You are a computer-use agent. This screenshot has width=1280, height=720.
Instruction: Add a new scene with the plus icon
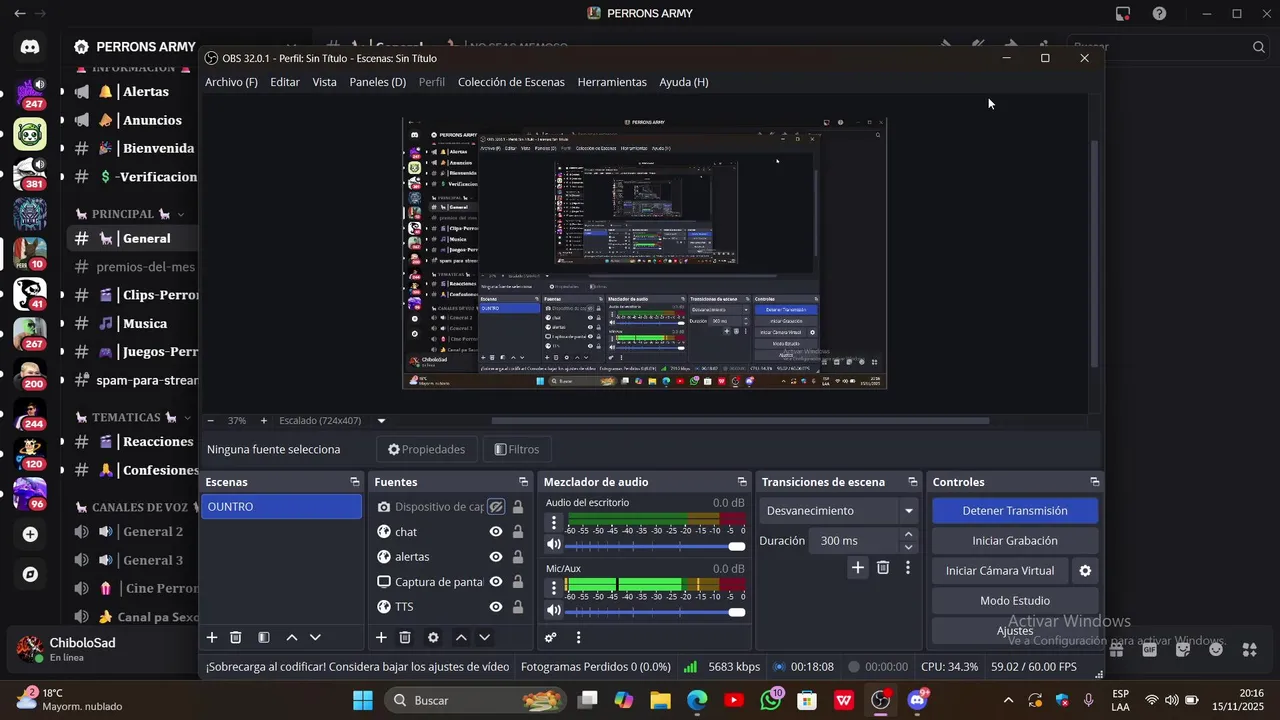pyautogui.click(x=212, y=638)
